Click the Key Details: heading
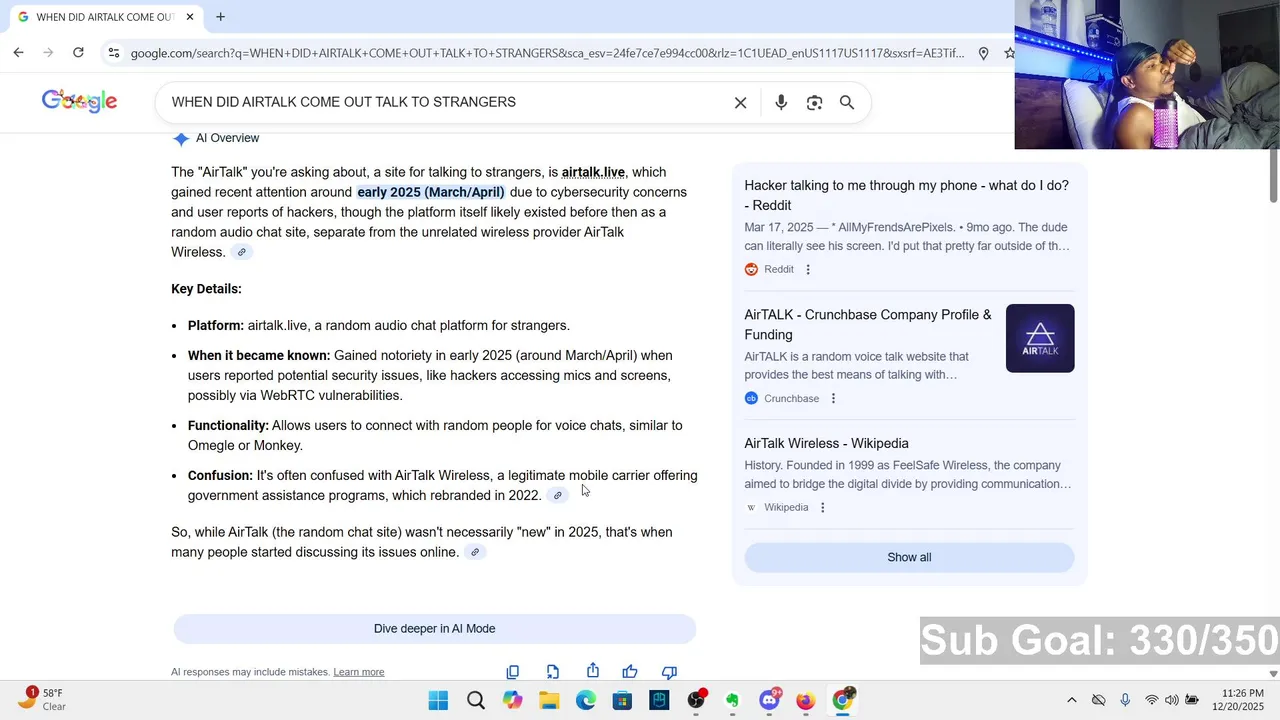The height and width of the screenshot is (720, 1280). [x=206, y=289]
